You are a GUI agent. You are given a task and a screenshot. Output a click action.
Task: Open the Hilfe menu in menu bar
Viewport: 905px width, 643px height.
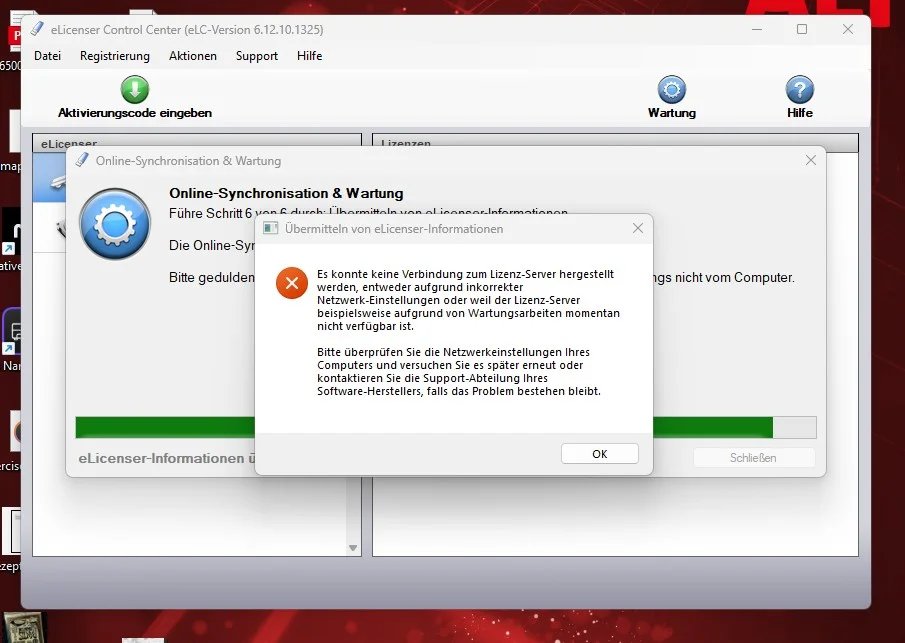tap(309, 56)
